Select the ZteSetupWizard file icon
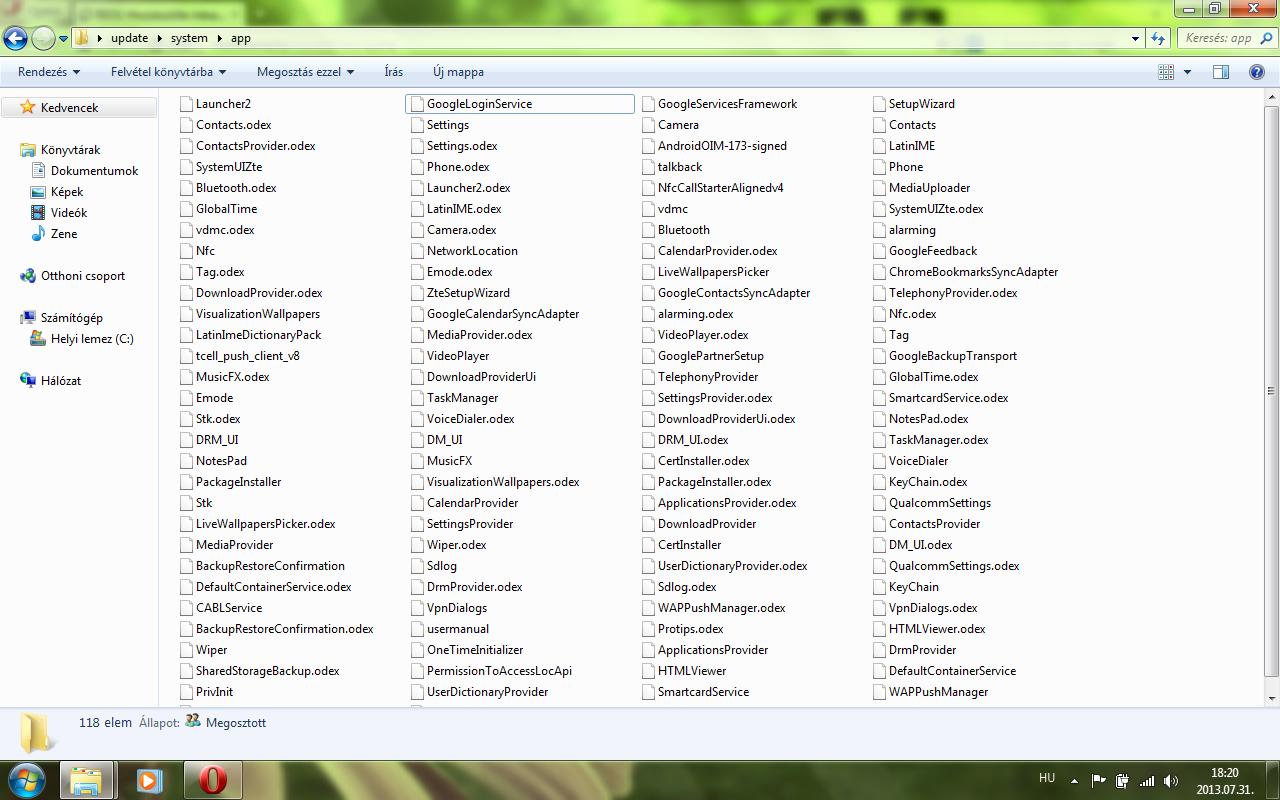Screen dimensions: 1280x800 (x=417, y=292)
